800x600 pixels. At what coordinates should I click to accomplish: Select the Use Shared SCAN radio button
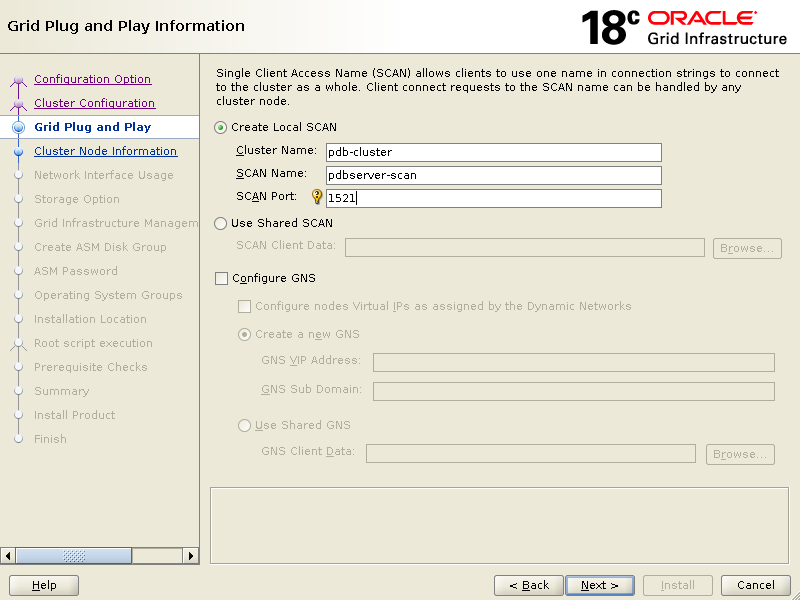(x=220, y=223)
